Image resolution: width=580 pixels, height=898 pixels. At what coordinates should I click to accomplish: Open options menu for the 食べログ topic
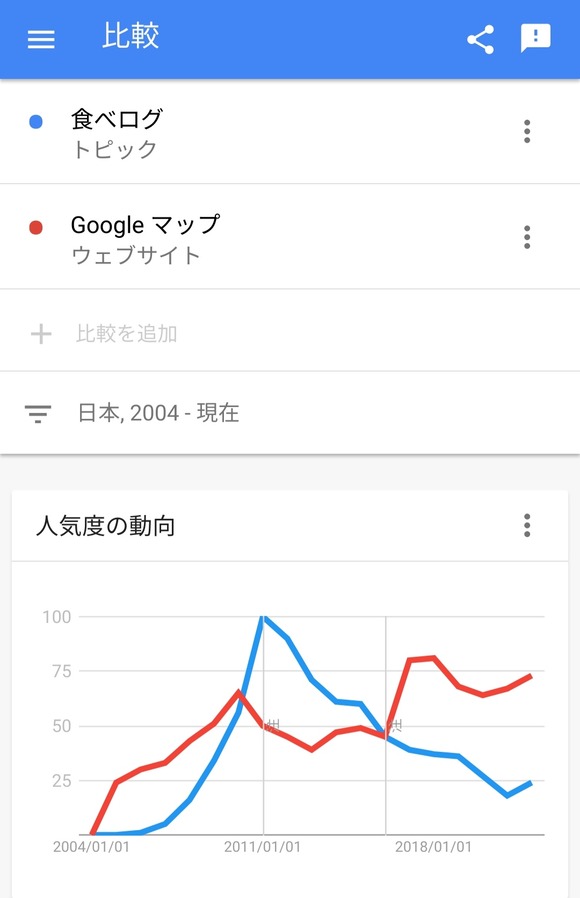coord(527,131)
